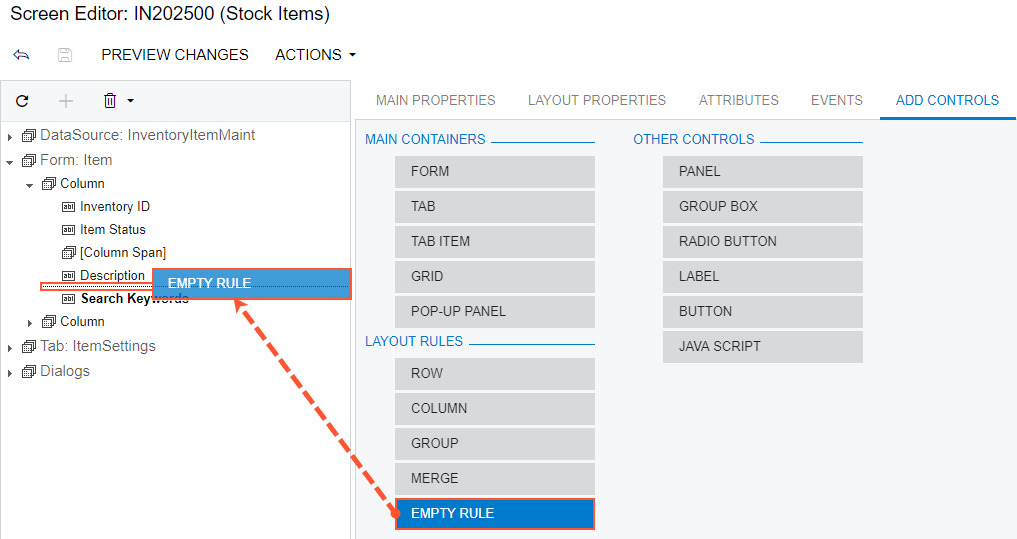This screenshot has height=539, width=1017.
Task: Open the delete button dropdown arrow
Action: (x=130, y=101)
